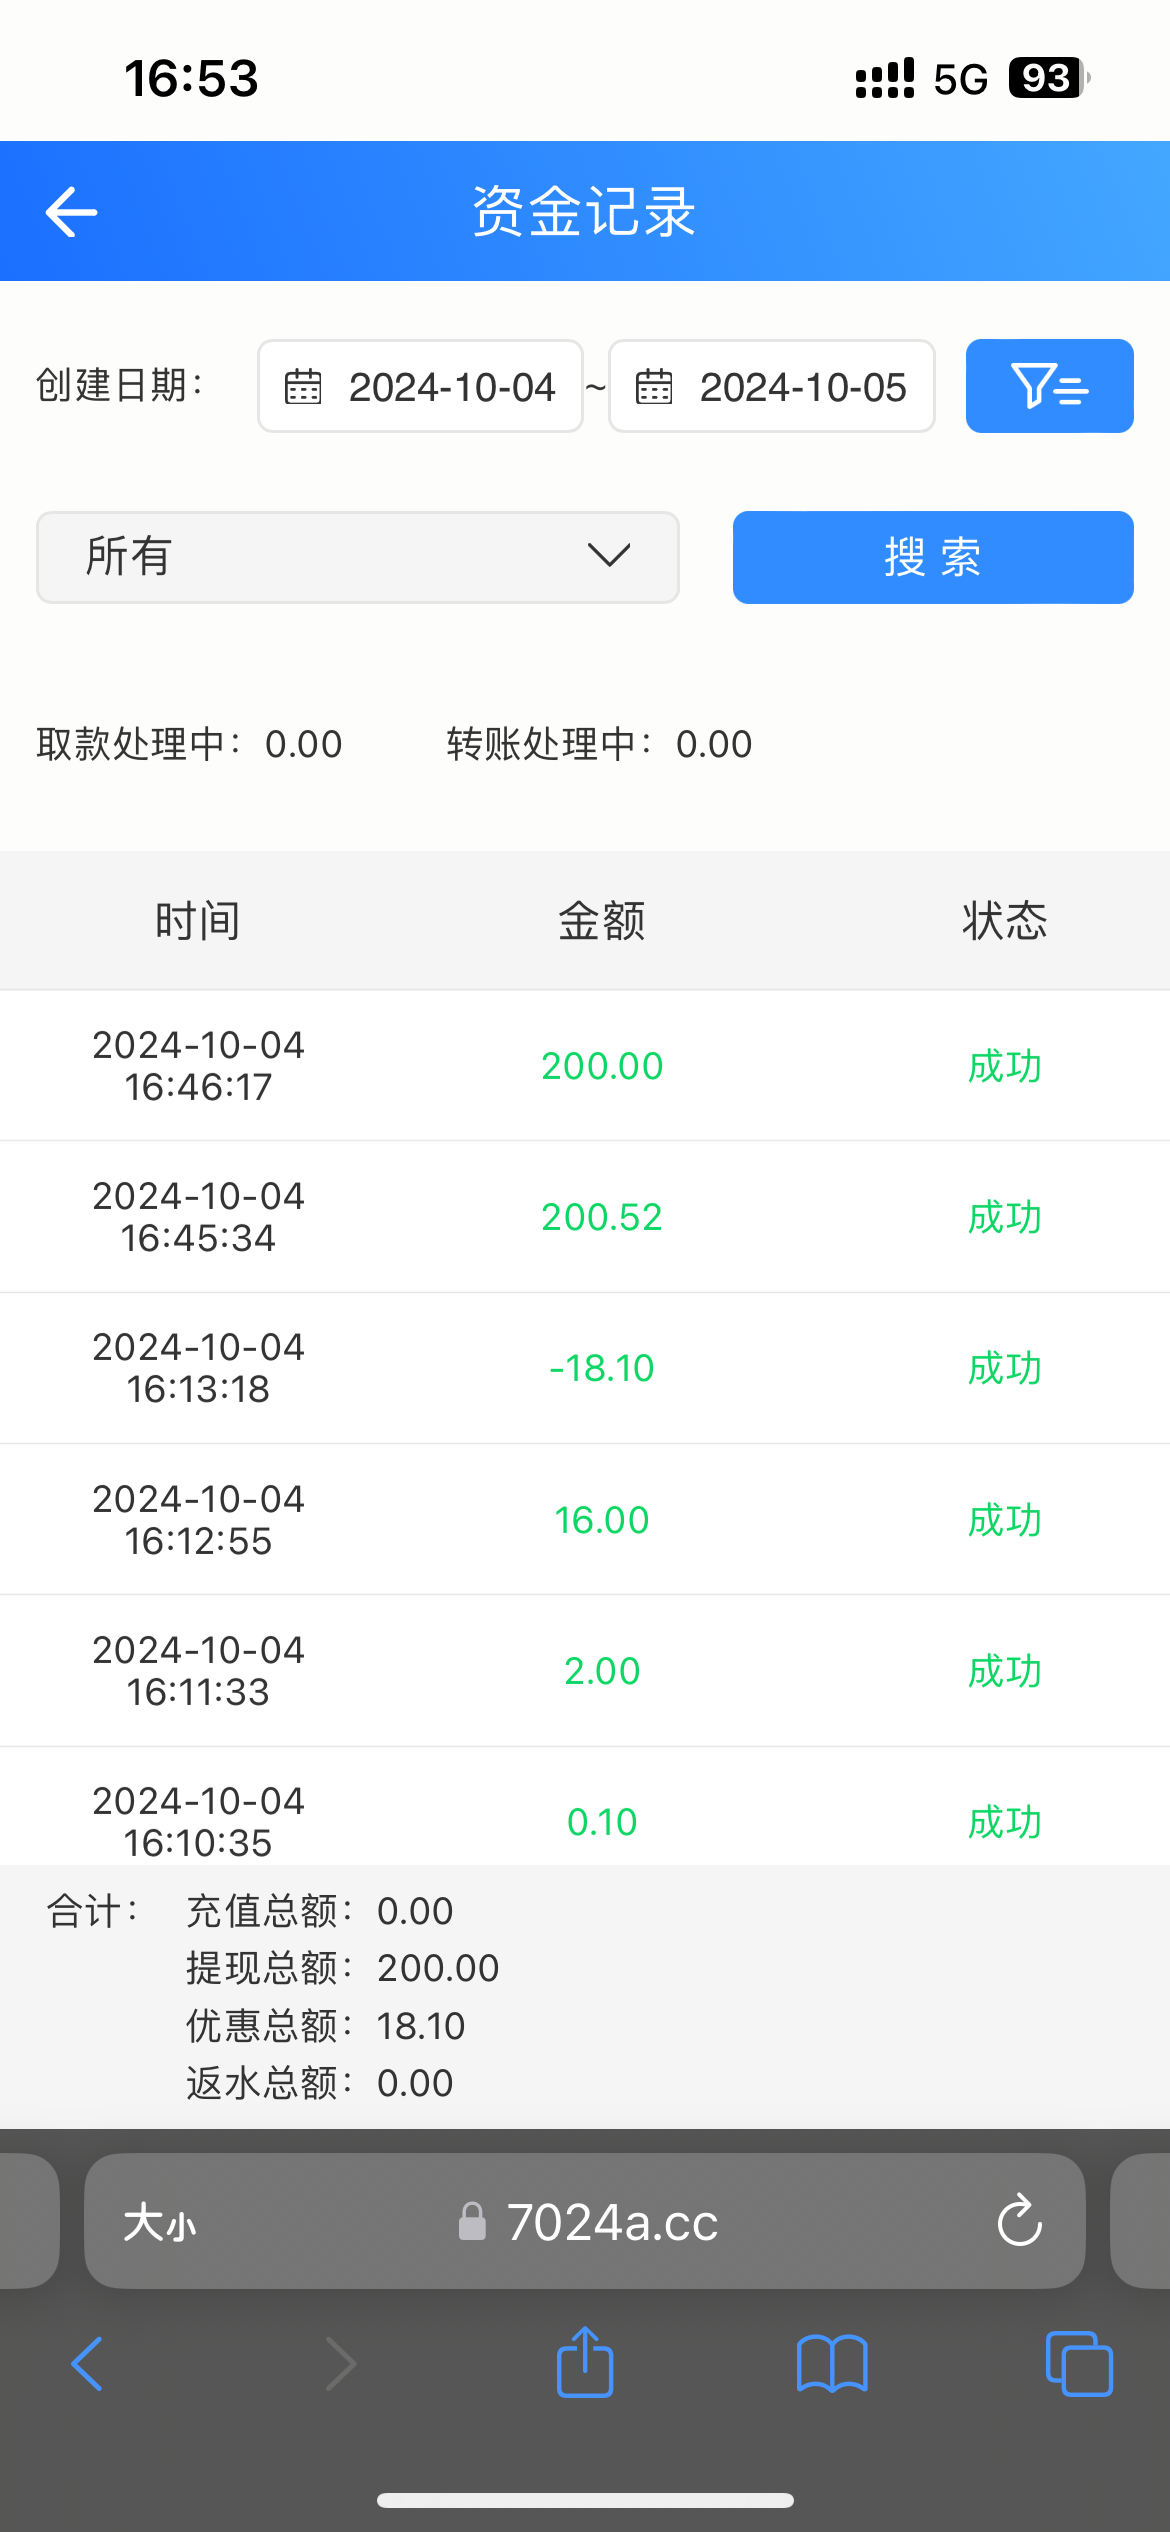Open Safari share sheet icon
The image size is (1170, 2532).
pos(585,2363)
